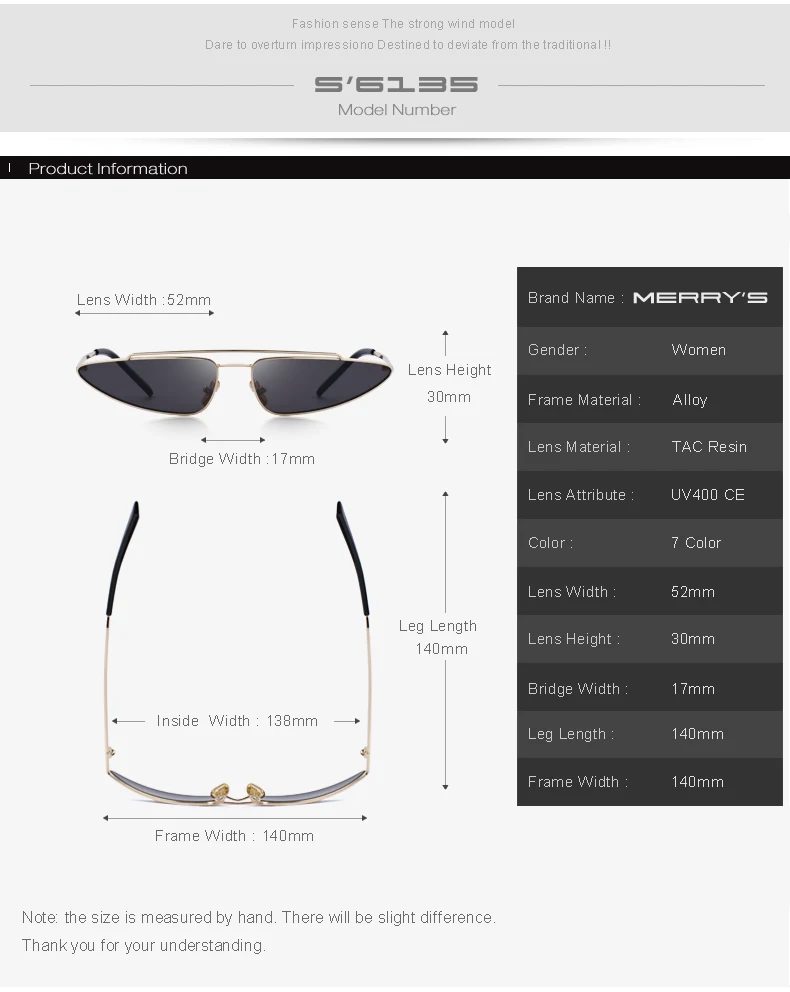Image resolution: width=790 pixels, height=992 pixels.
Task: Click the 'Women' value in the table
Action: click(698, 350)
